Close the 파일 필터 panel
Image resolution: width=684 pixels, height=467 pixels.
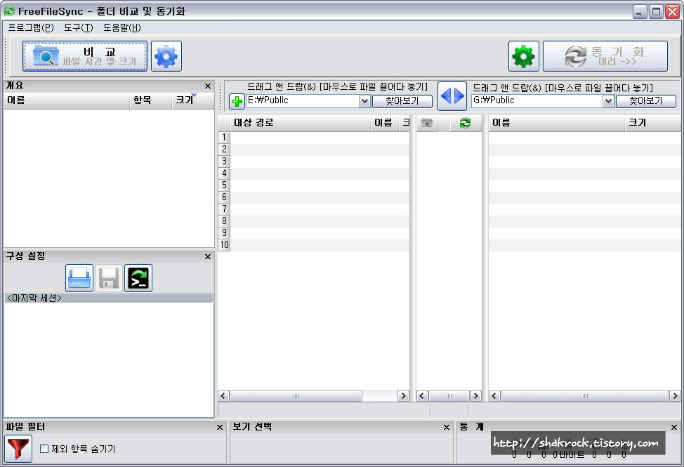point(220,427)
